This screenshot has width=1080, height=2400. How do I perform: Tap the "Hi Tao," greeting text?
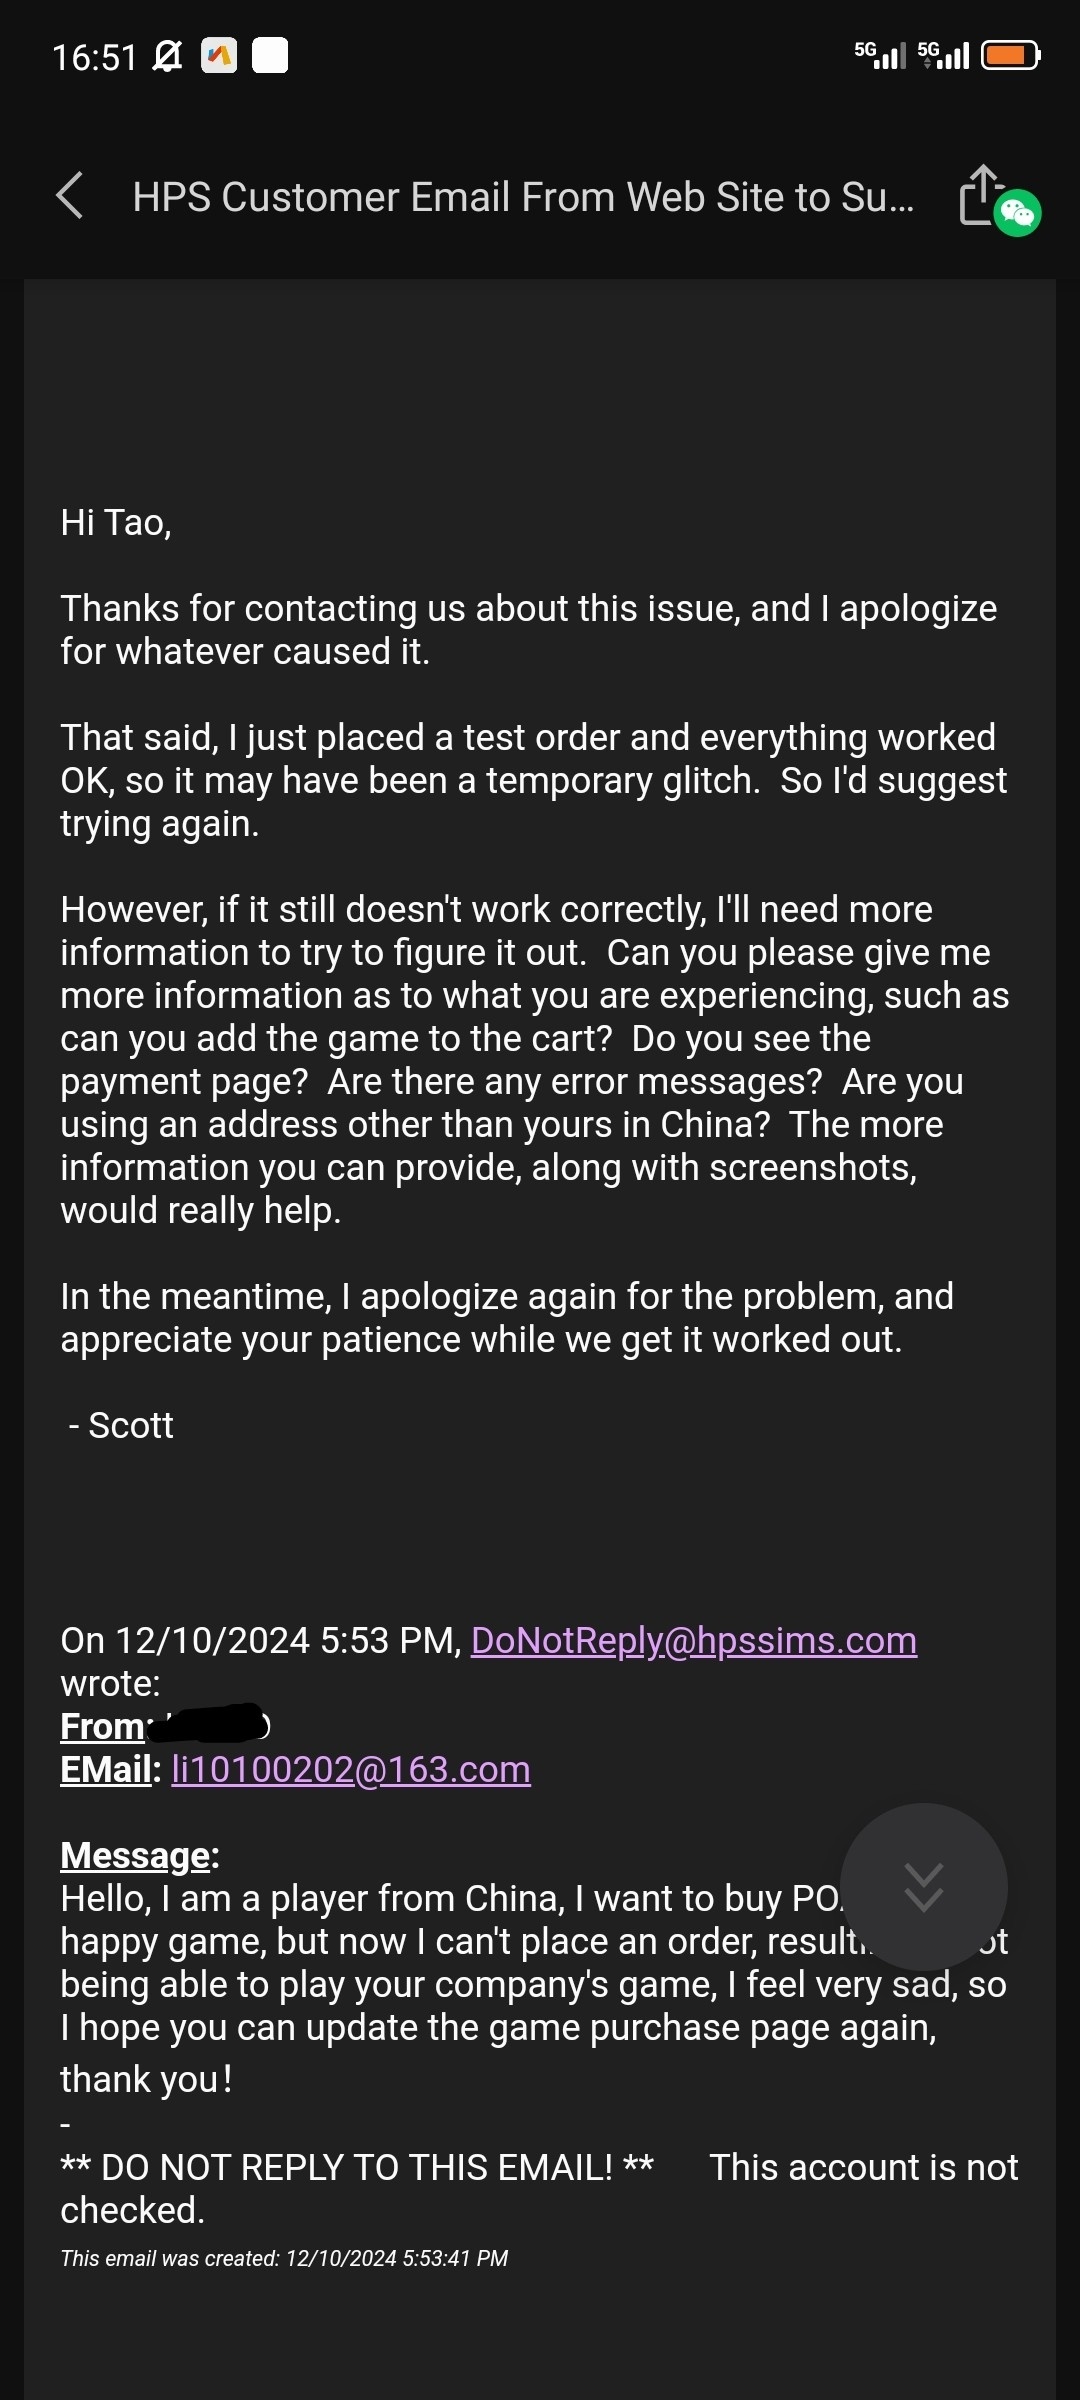(x=116, y=523)
